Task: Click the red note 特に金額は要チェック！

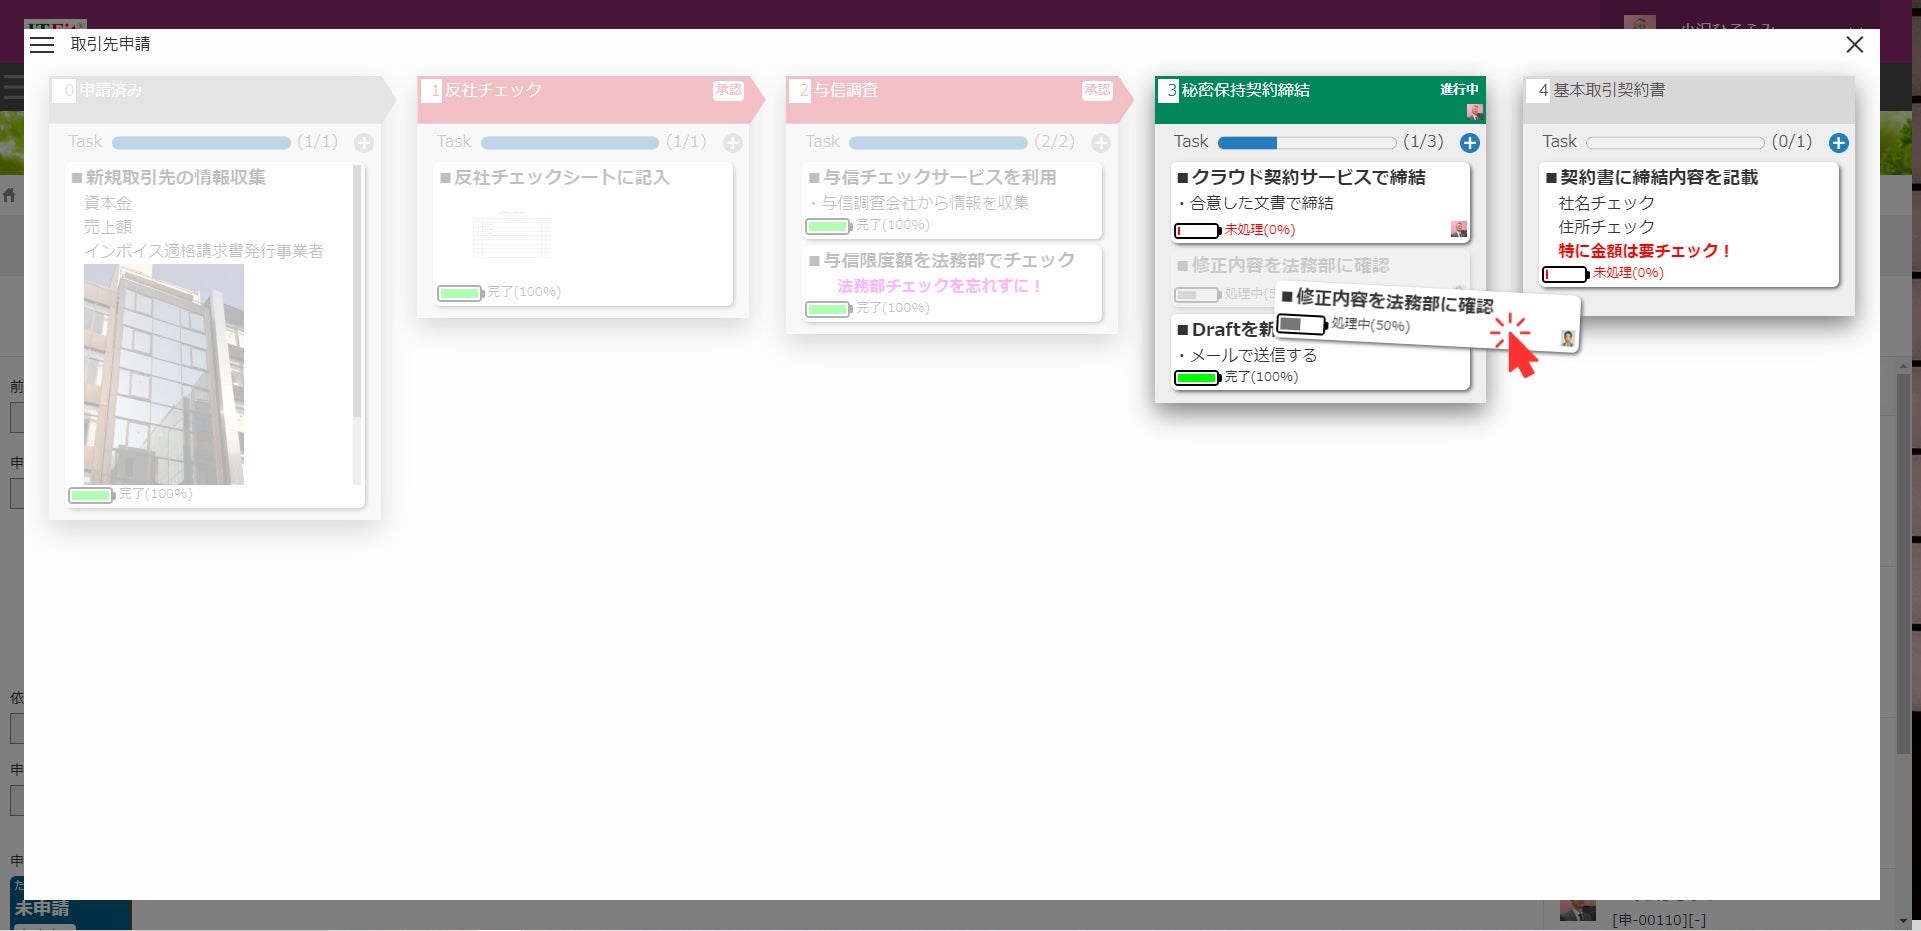Action: click(x=1645, y=251)
